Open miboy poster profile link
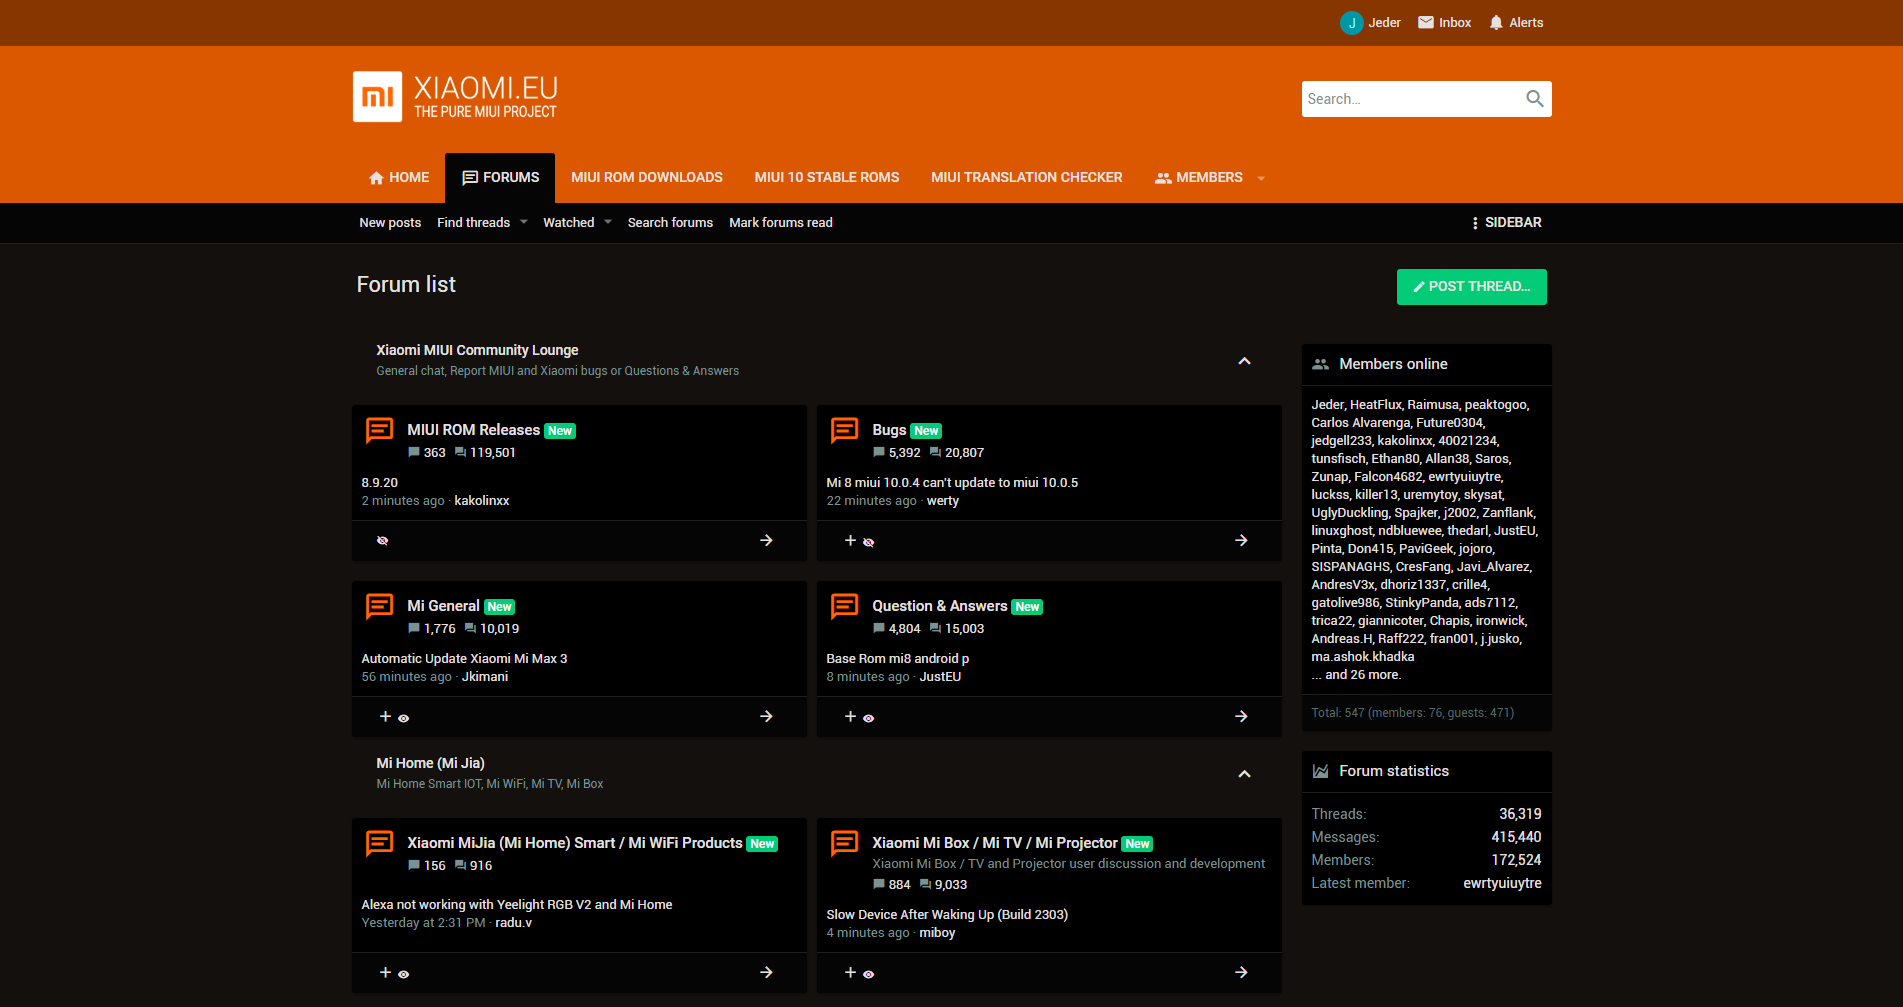The width and height of the screenshot is (1903, 1007). coord(937,932)
